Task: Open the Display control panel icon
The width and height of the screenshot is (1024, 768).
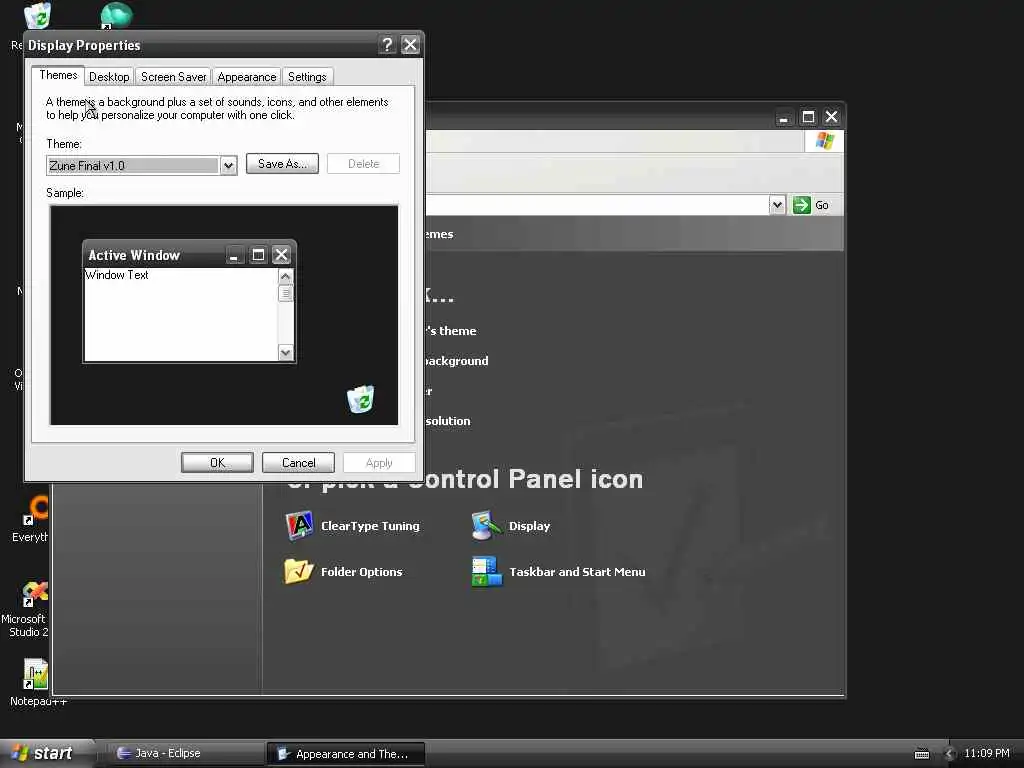Action: (x=511, y=526)
